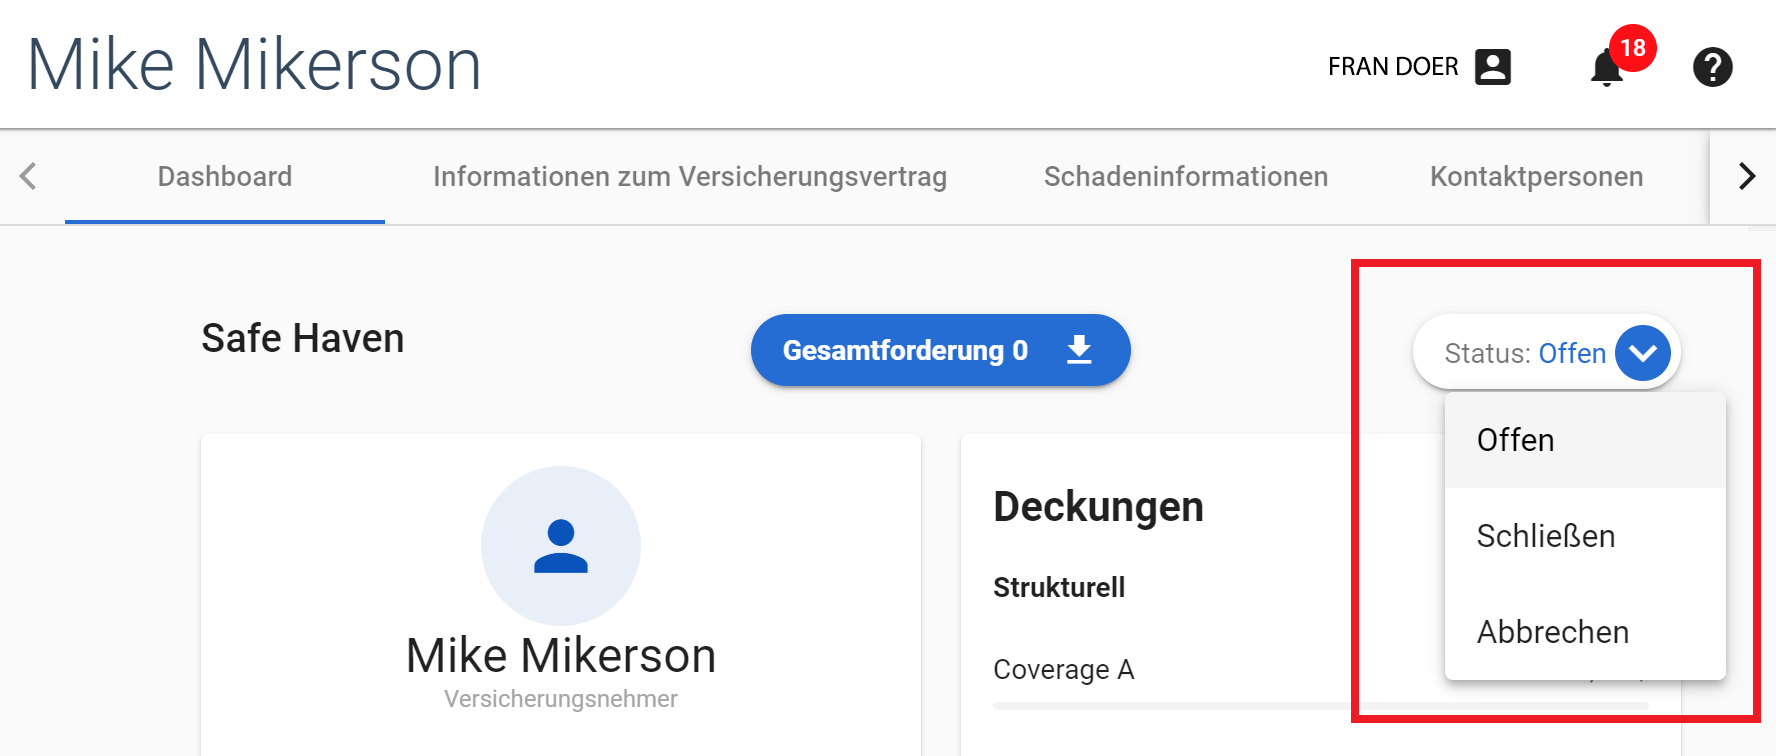1776x756 pixels.
Task: Switch to the Dashboard tab
Action: [225, 177]
